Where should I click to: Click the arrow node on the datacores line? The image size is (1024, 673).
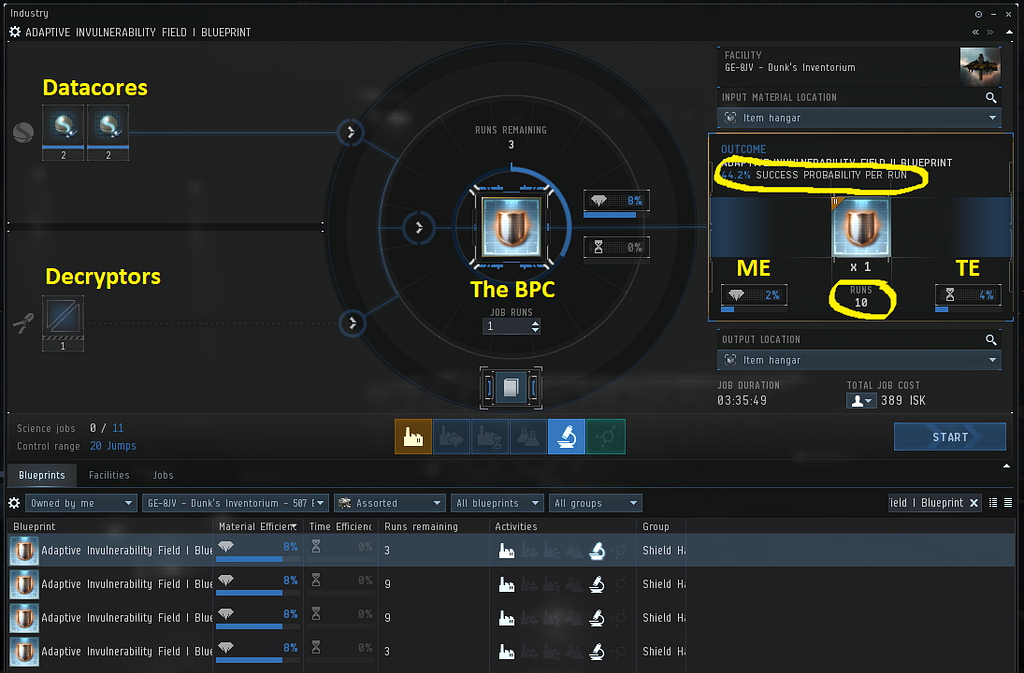(x=351, y=133)
